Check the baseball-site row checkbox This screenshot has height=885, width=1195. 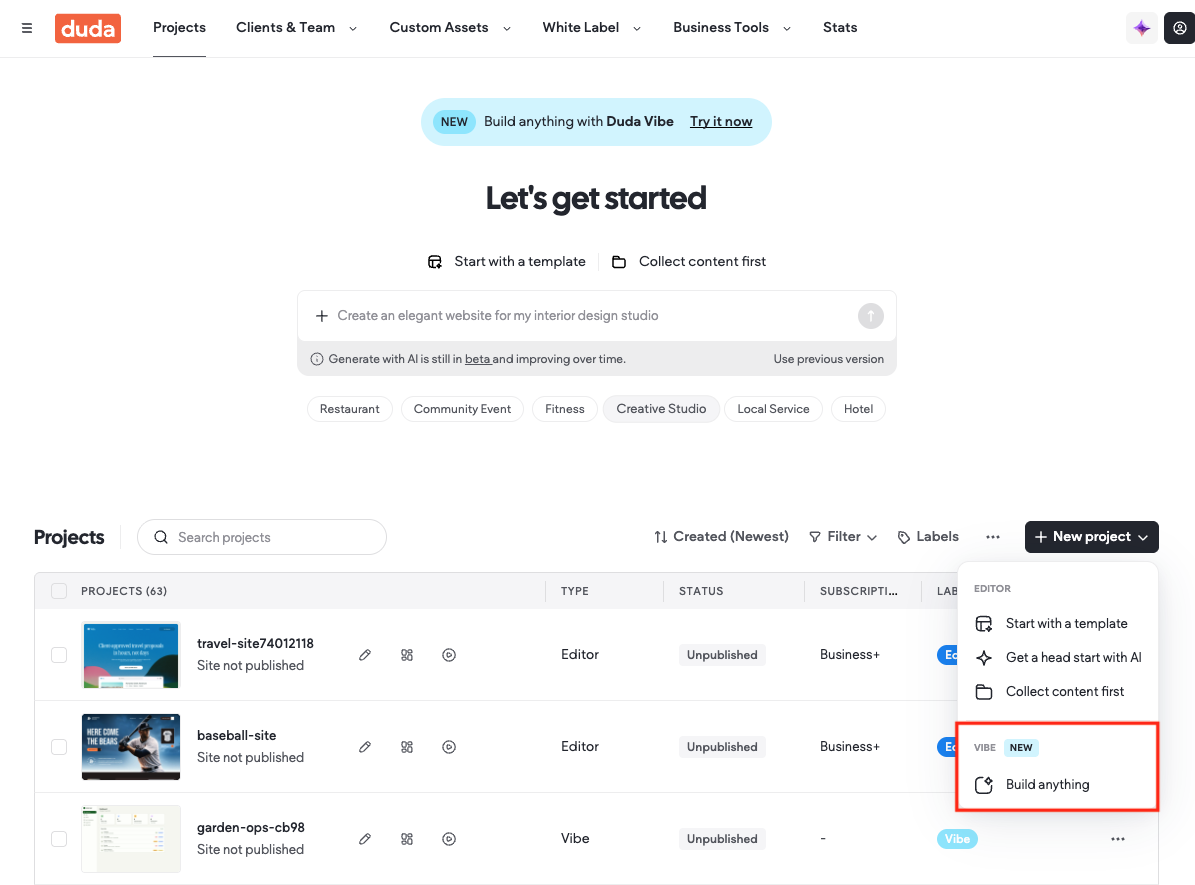59,747
